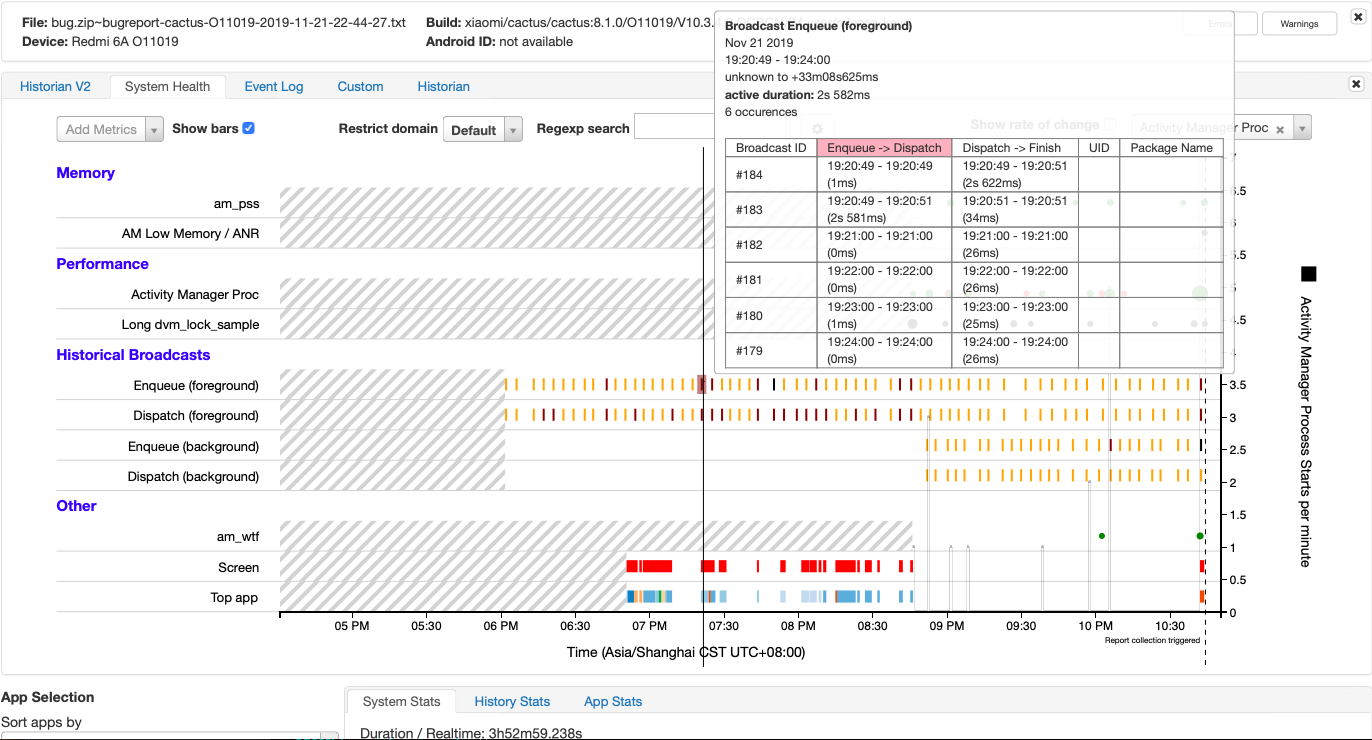Open the gear settings icon beside Regexp search
This screenshot has width=1372, height=740.
click(817, 129)
